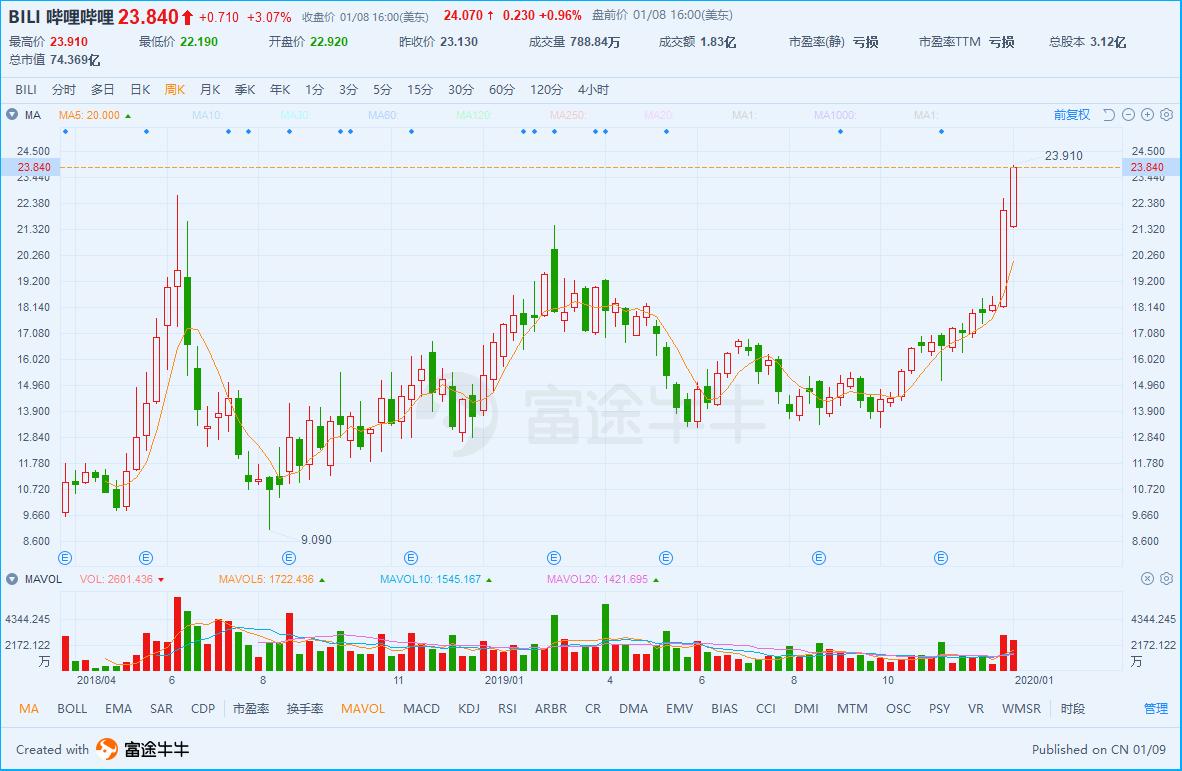Toggle the MACD indicator
The image size is (1182, 771).
point(421,708)
